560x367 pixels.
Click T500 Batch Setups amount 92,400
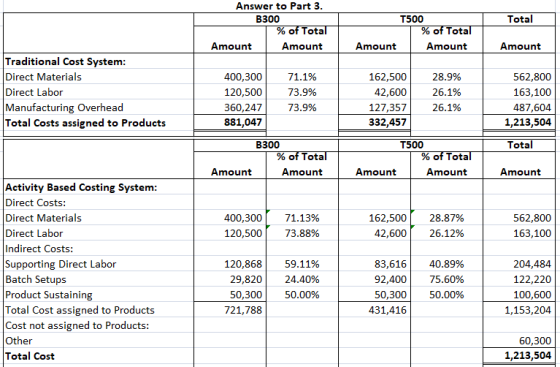pos(390,279)
